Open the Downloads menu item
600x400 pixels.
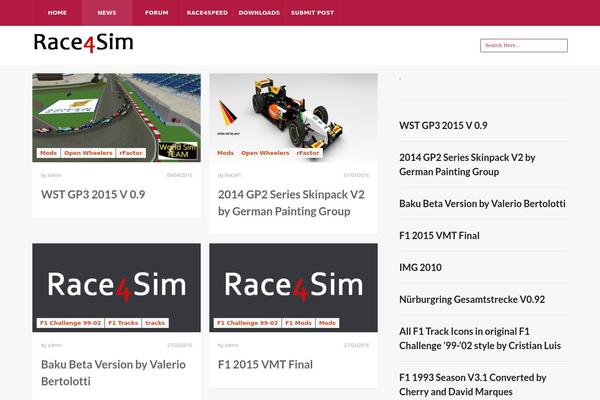pyautogui.click(x=259, y=13)
